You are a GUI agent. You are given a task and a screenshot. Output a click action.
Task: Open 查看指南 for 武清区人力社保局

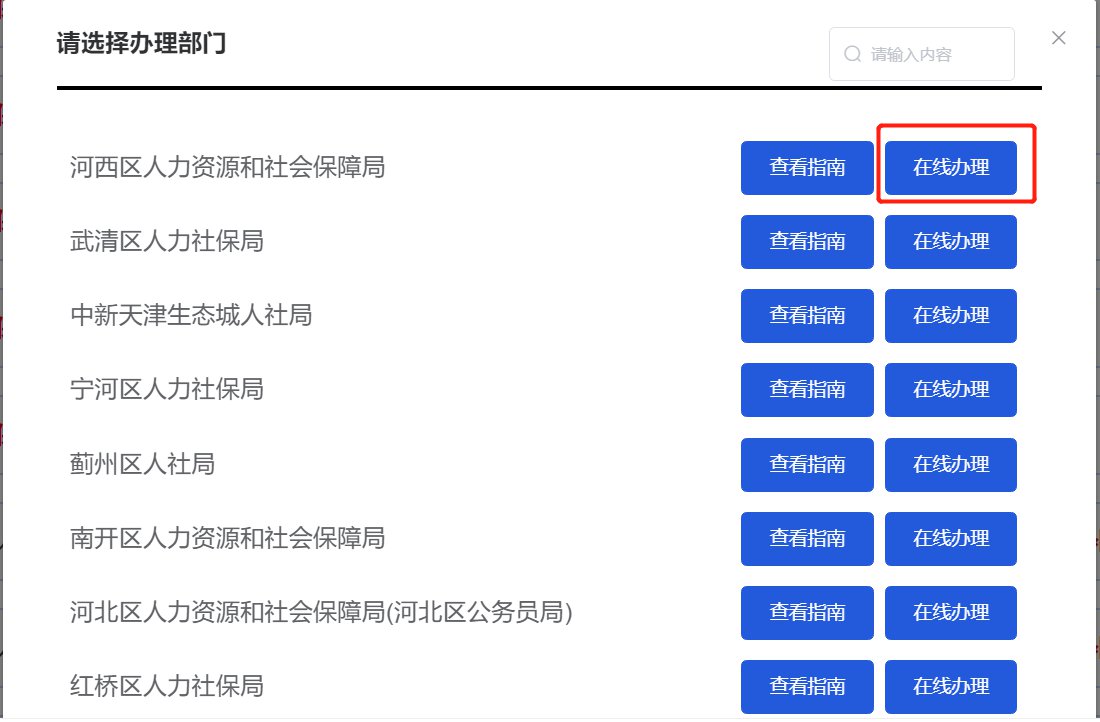click(x=807, y=241)
